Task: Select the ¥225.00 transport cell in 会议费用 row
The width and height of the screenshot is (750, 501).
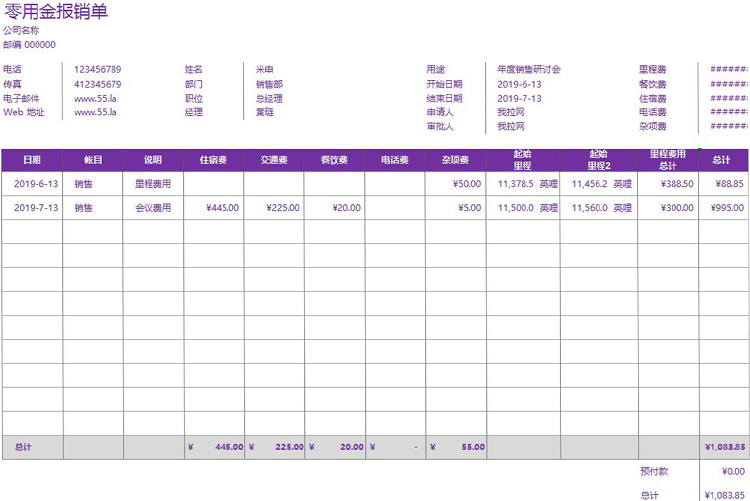Action: tap(274, 208)
